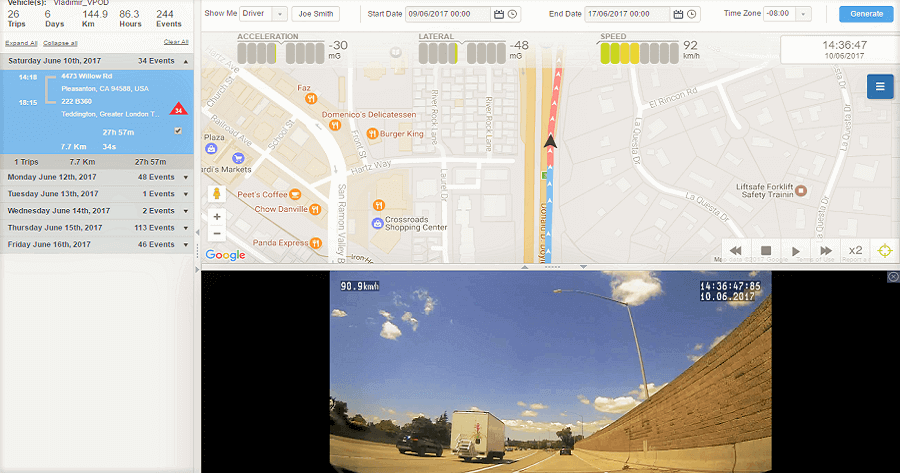Viewport: 900px width, 473px height.
Task: Click the rewind playback button
Action: 735,251
